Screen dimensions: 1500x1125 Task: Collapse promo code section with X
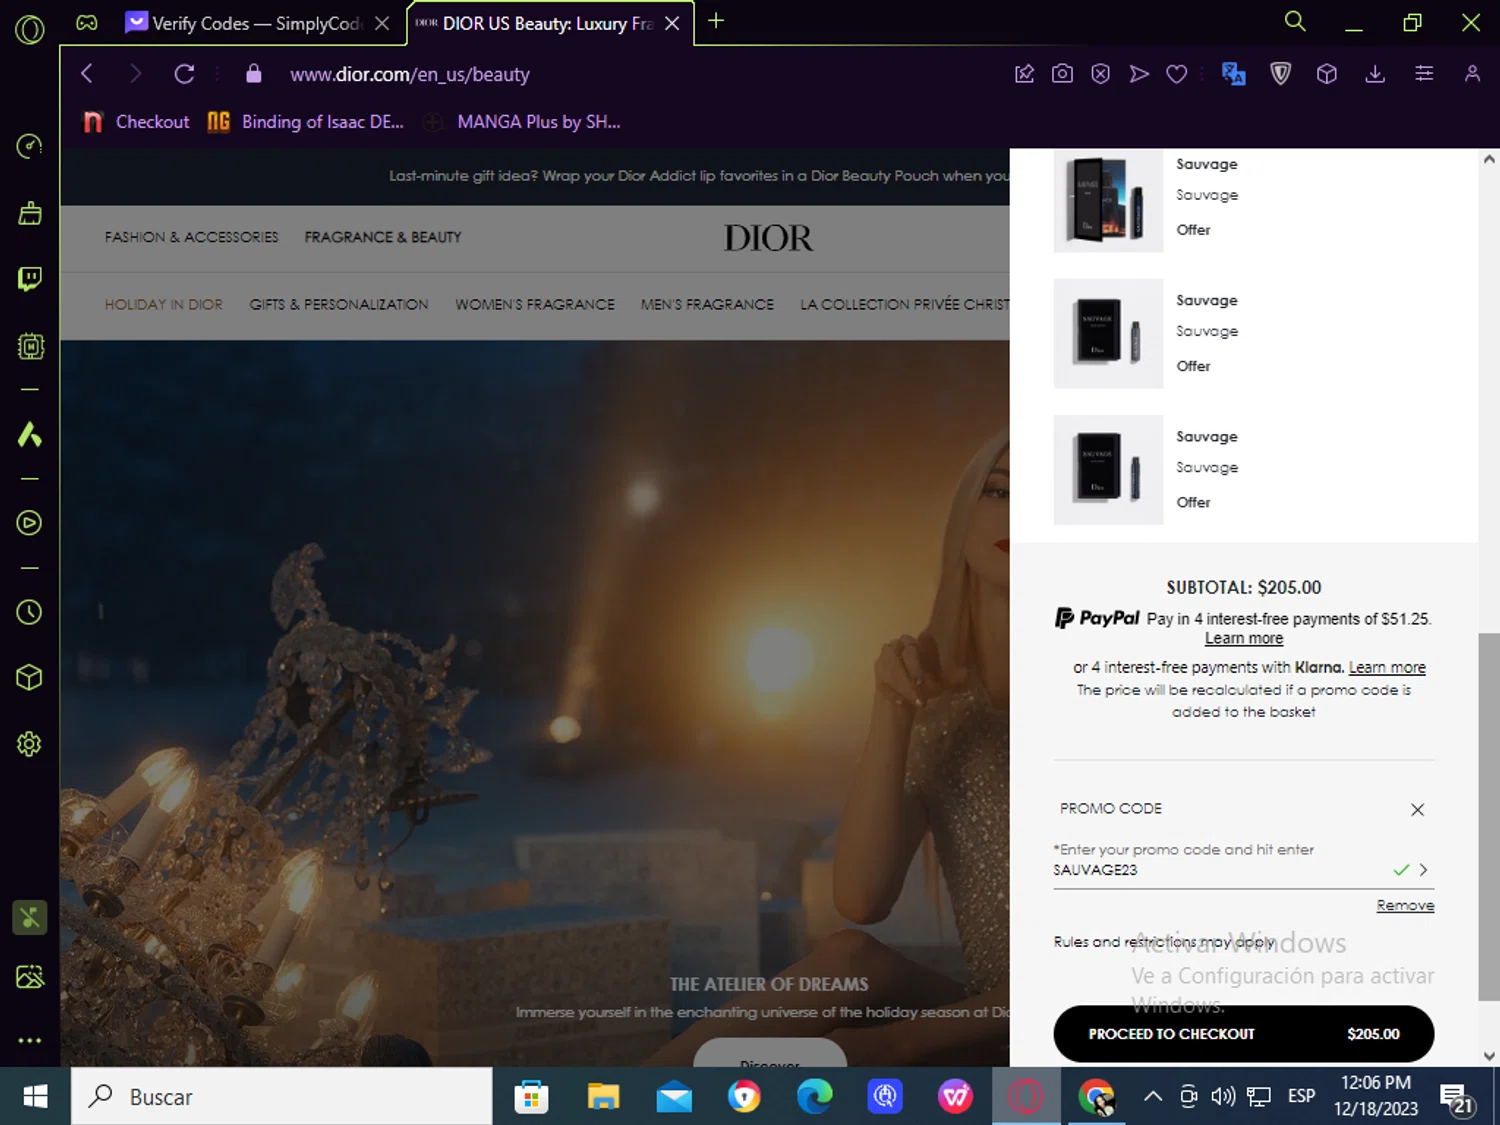tap(1417, 810)
